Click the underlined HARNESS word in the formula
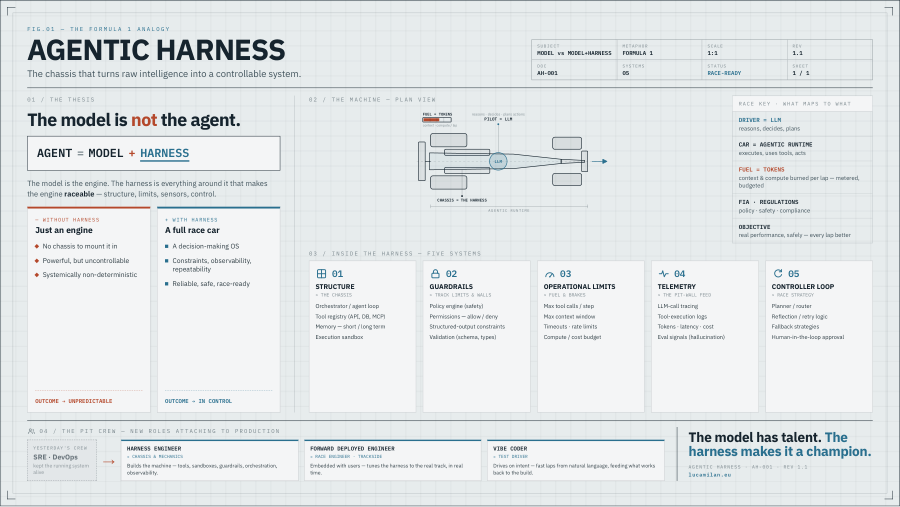The image size is (900, 507). (165, 153)
